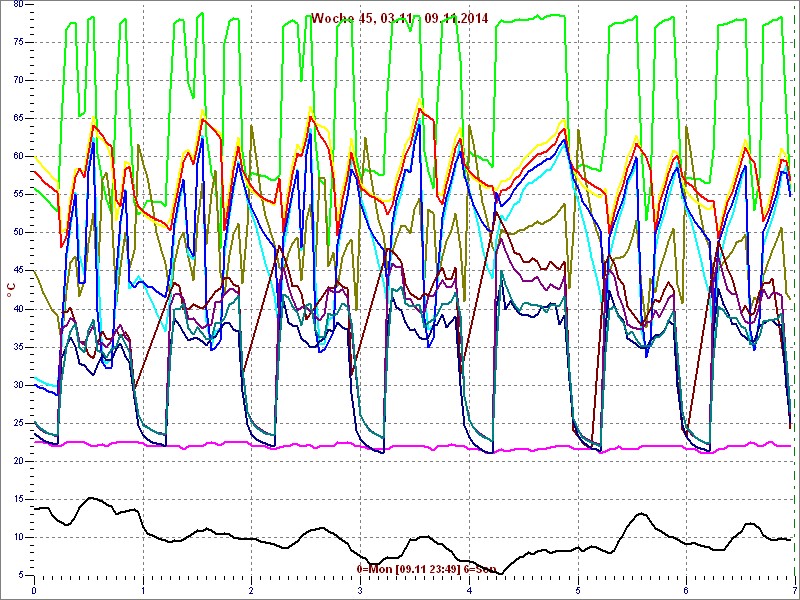Click the y-axis label '80'

(17, 4)
